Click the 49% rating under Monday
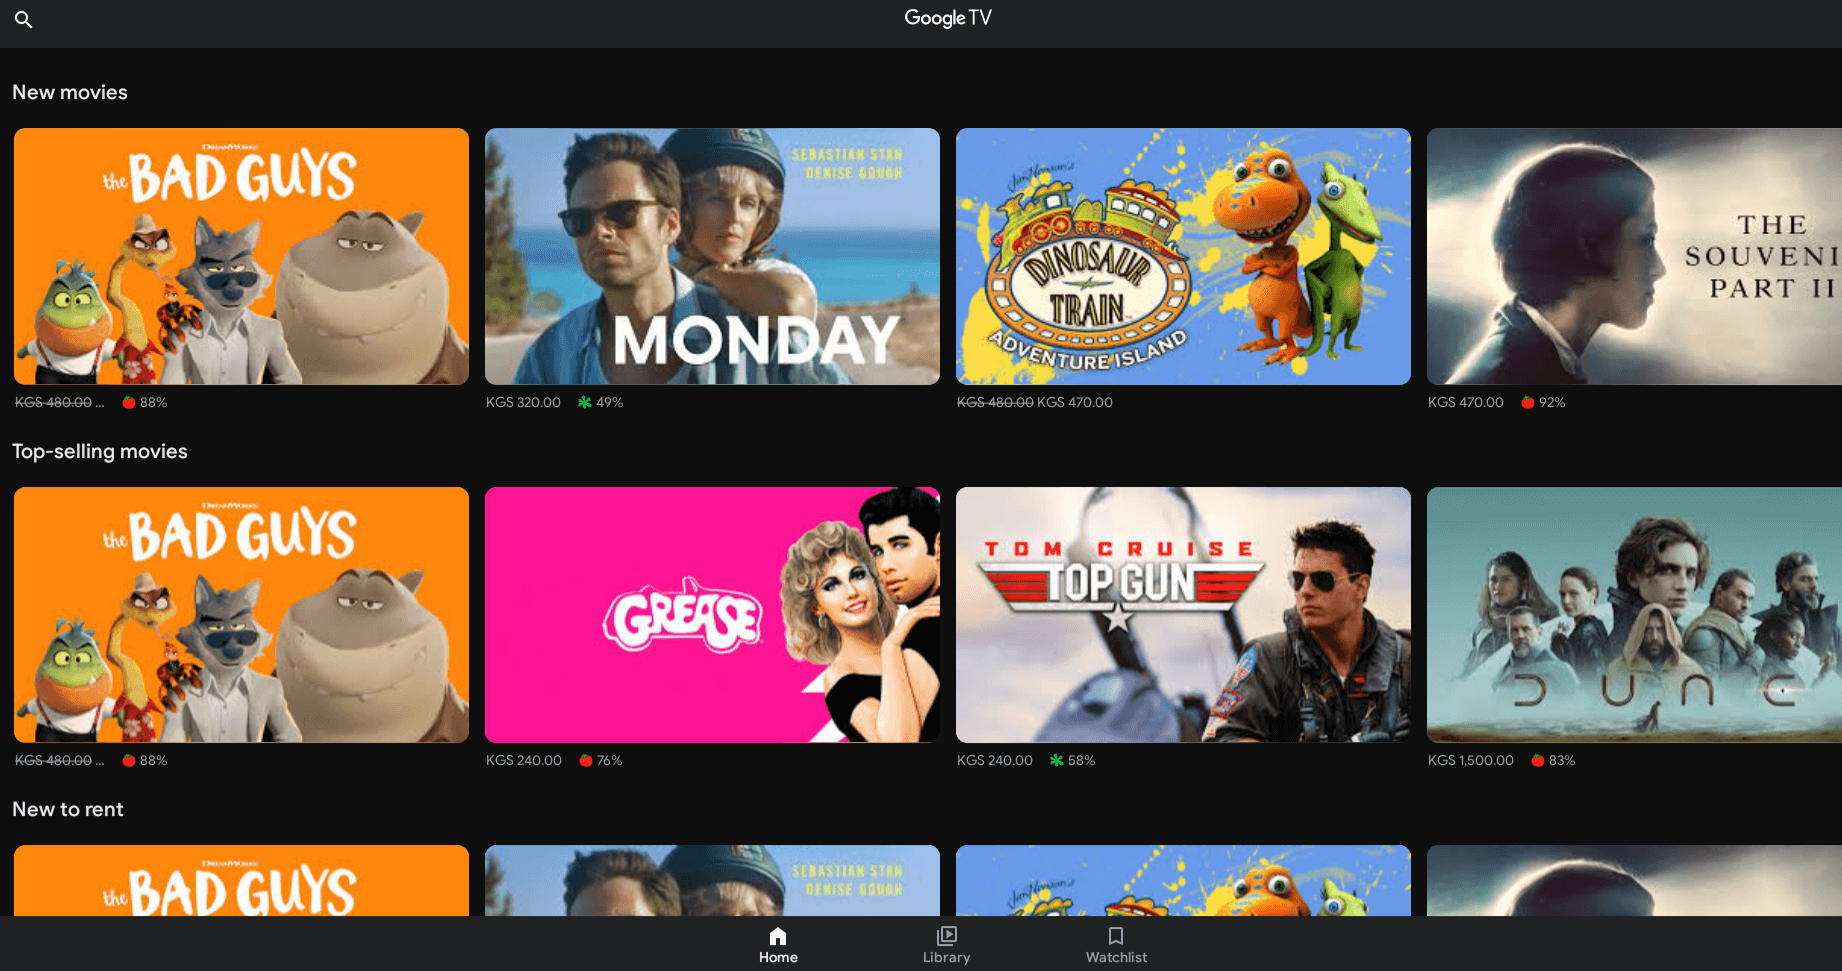The image size is (1842, 971). point(610,402)
